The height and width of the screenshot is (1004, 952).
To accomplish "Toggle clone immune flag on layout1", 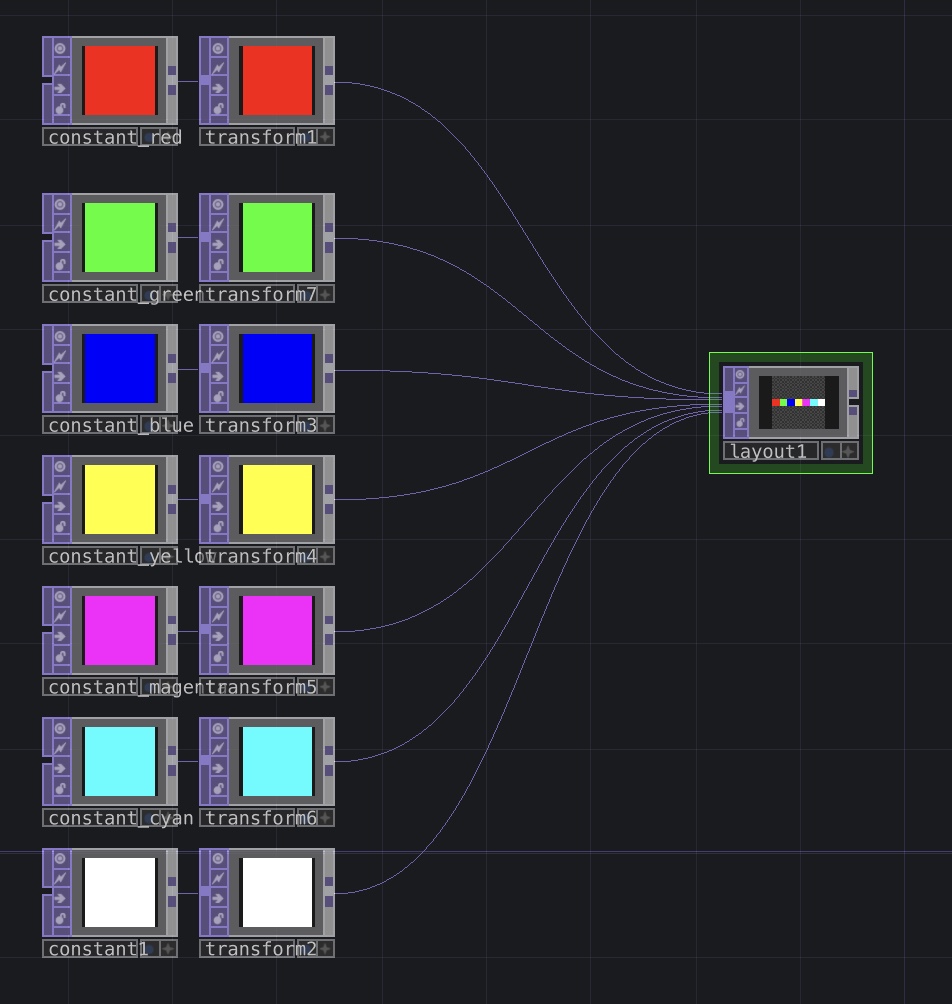I will (x=740, y=390).
